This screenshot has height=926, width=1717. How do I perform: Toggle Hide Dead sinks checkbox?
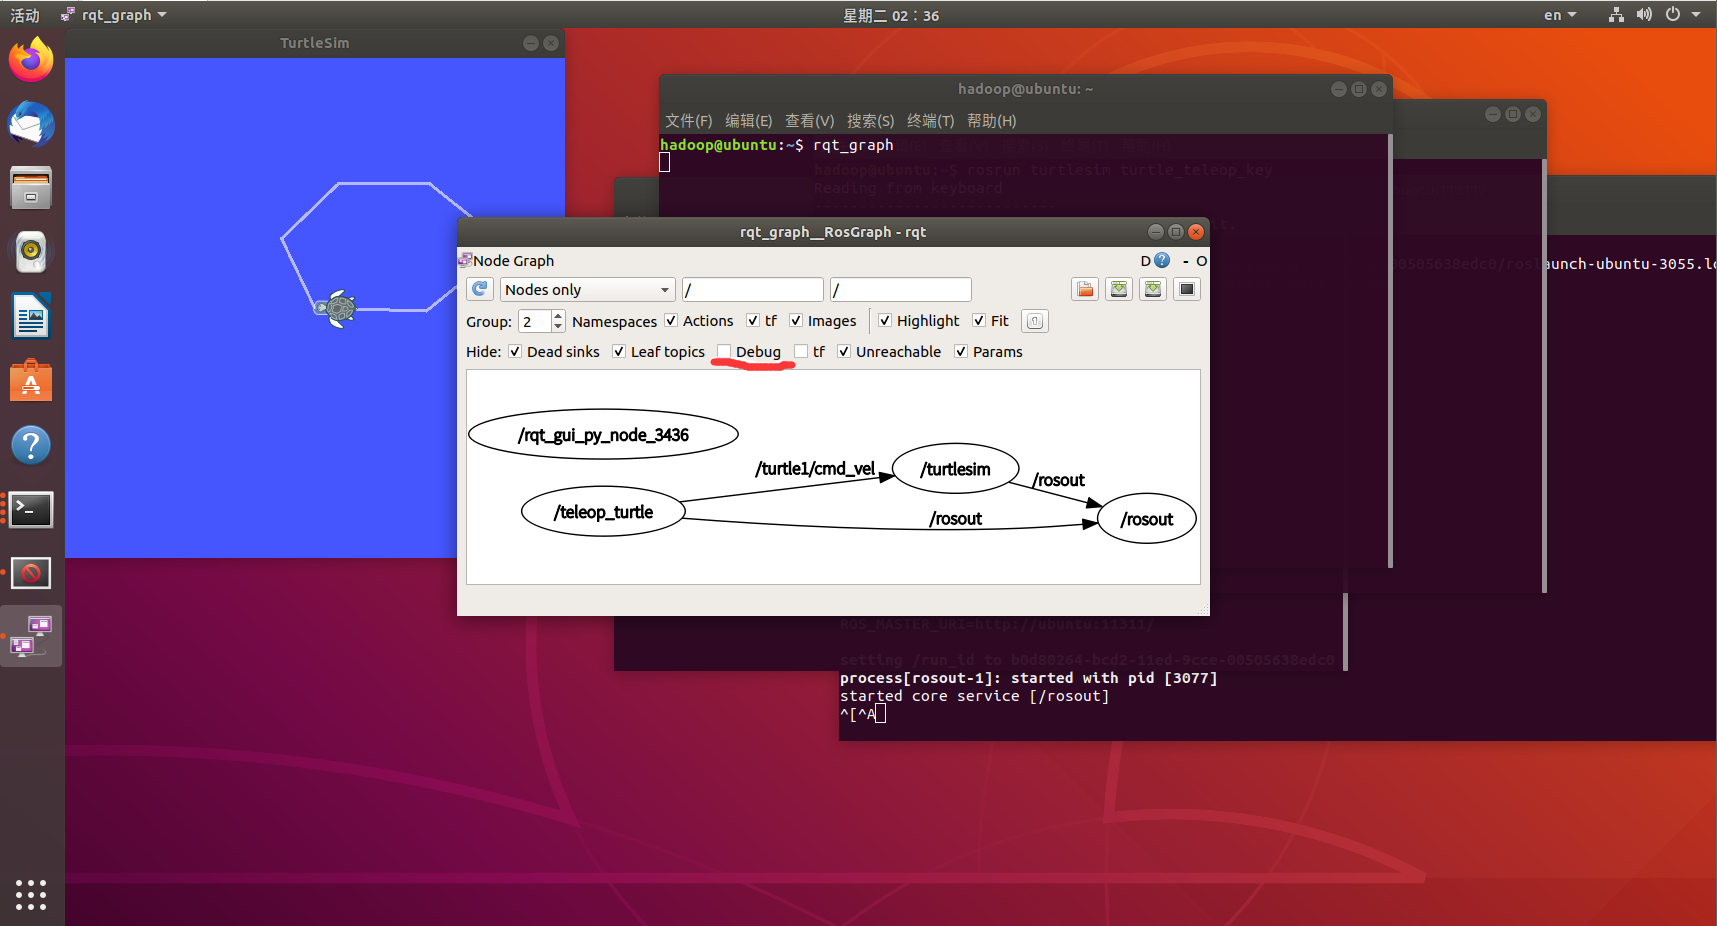click(515, 352)
